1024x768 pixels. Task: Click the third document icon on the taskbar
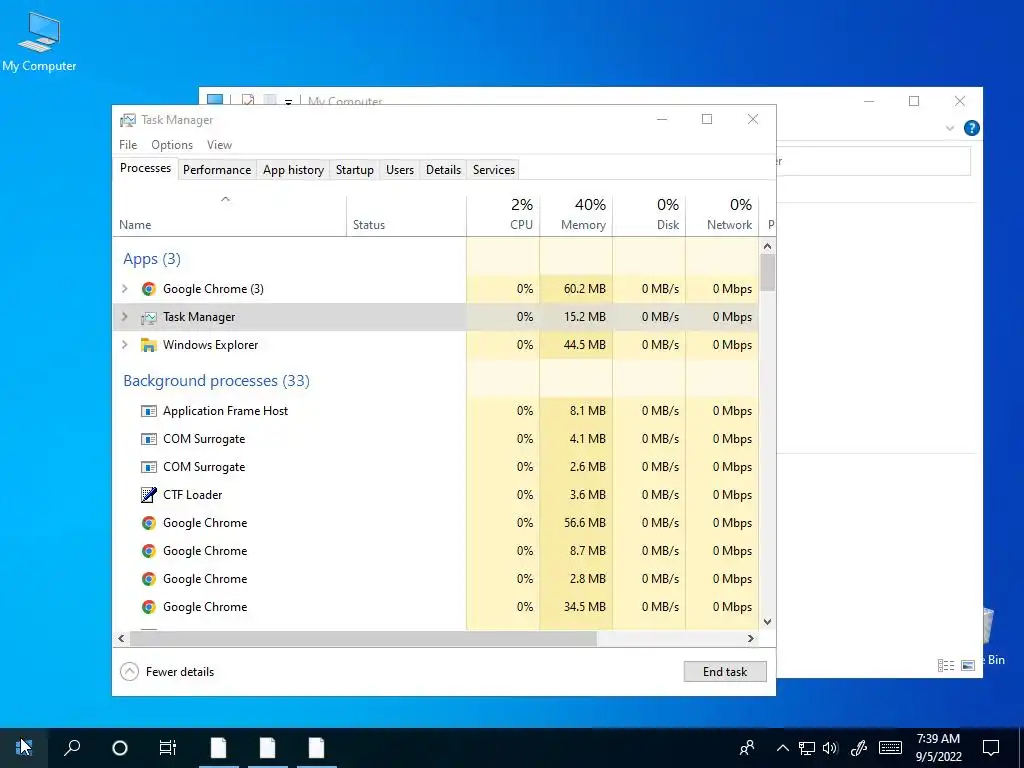pyautogui.click(x=316, y=748)
